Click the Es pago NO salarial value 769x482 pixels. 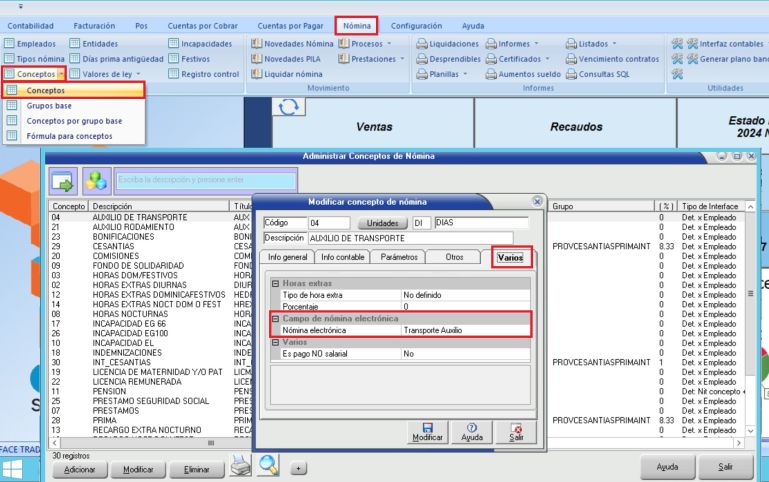point(466,354)
